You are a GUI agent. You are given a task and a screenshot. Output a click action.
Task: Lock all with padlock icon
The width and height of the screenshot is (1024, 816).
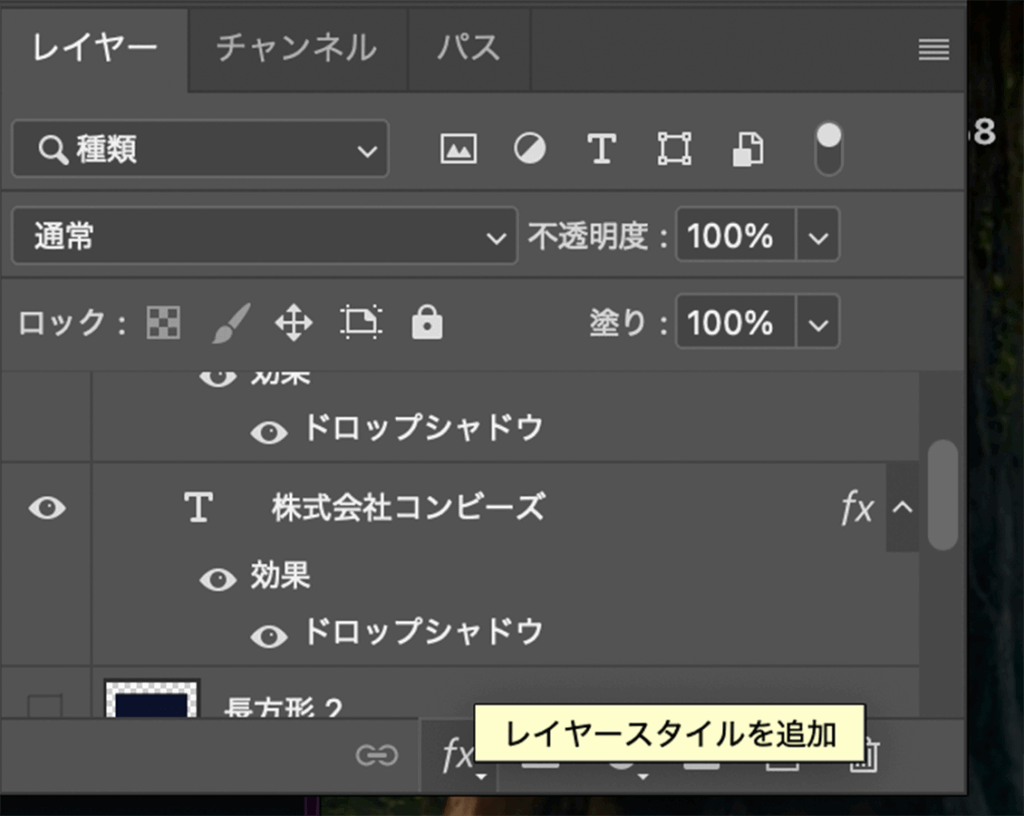(x=427, y=323)
